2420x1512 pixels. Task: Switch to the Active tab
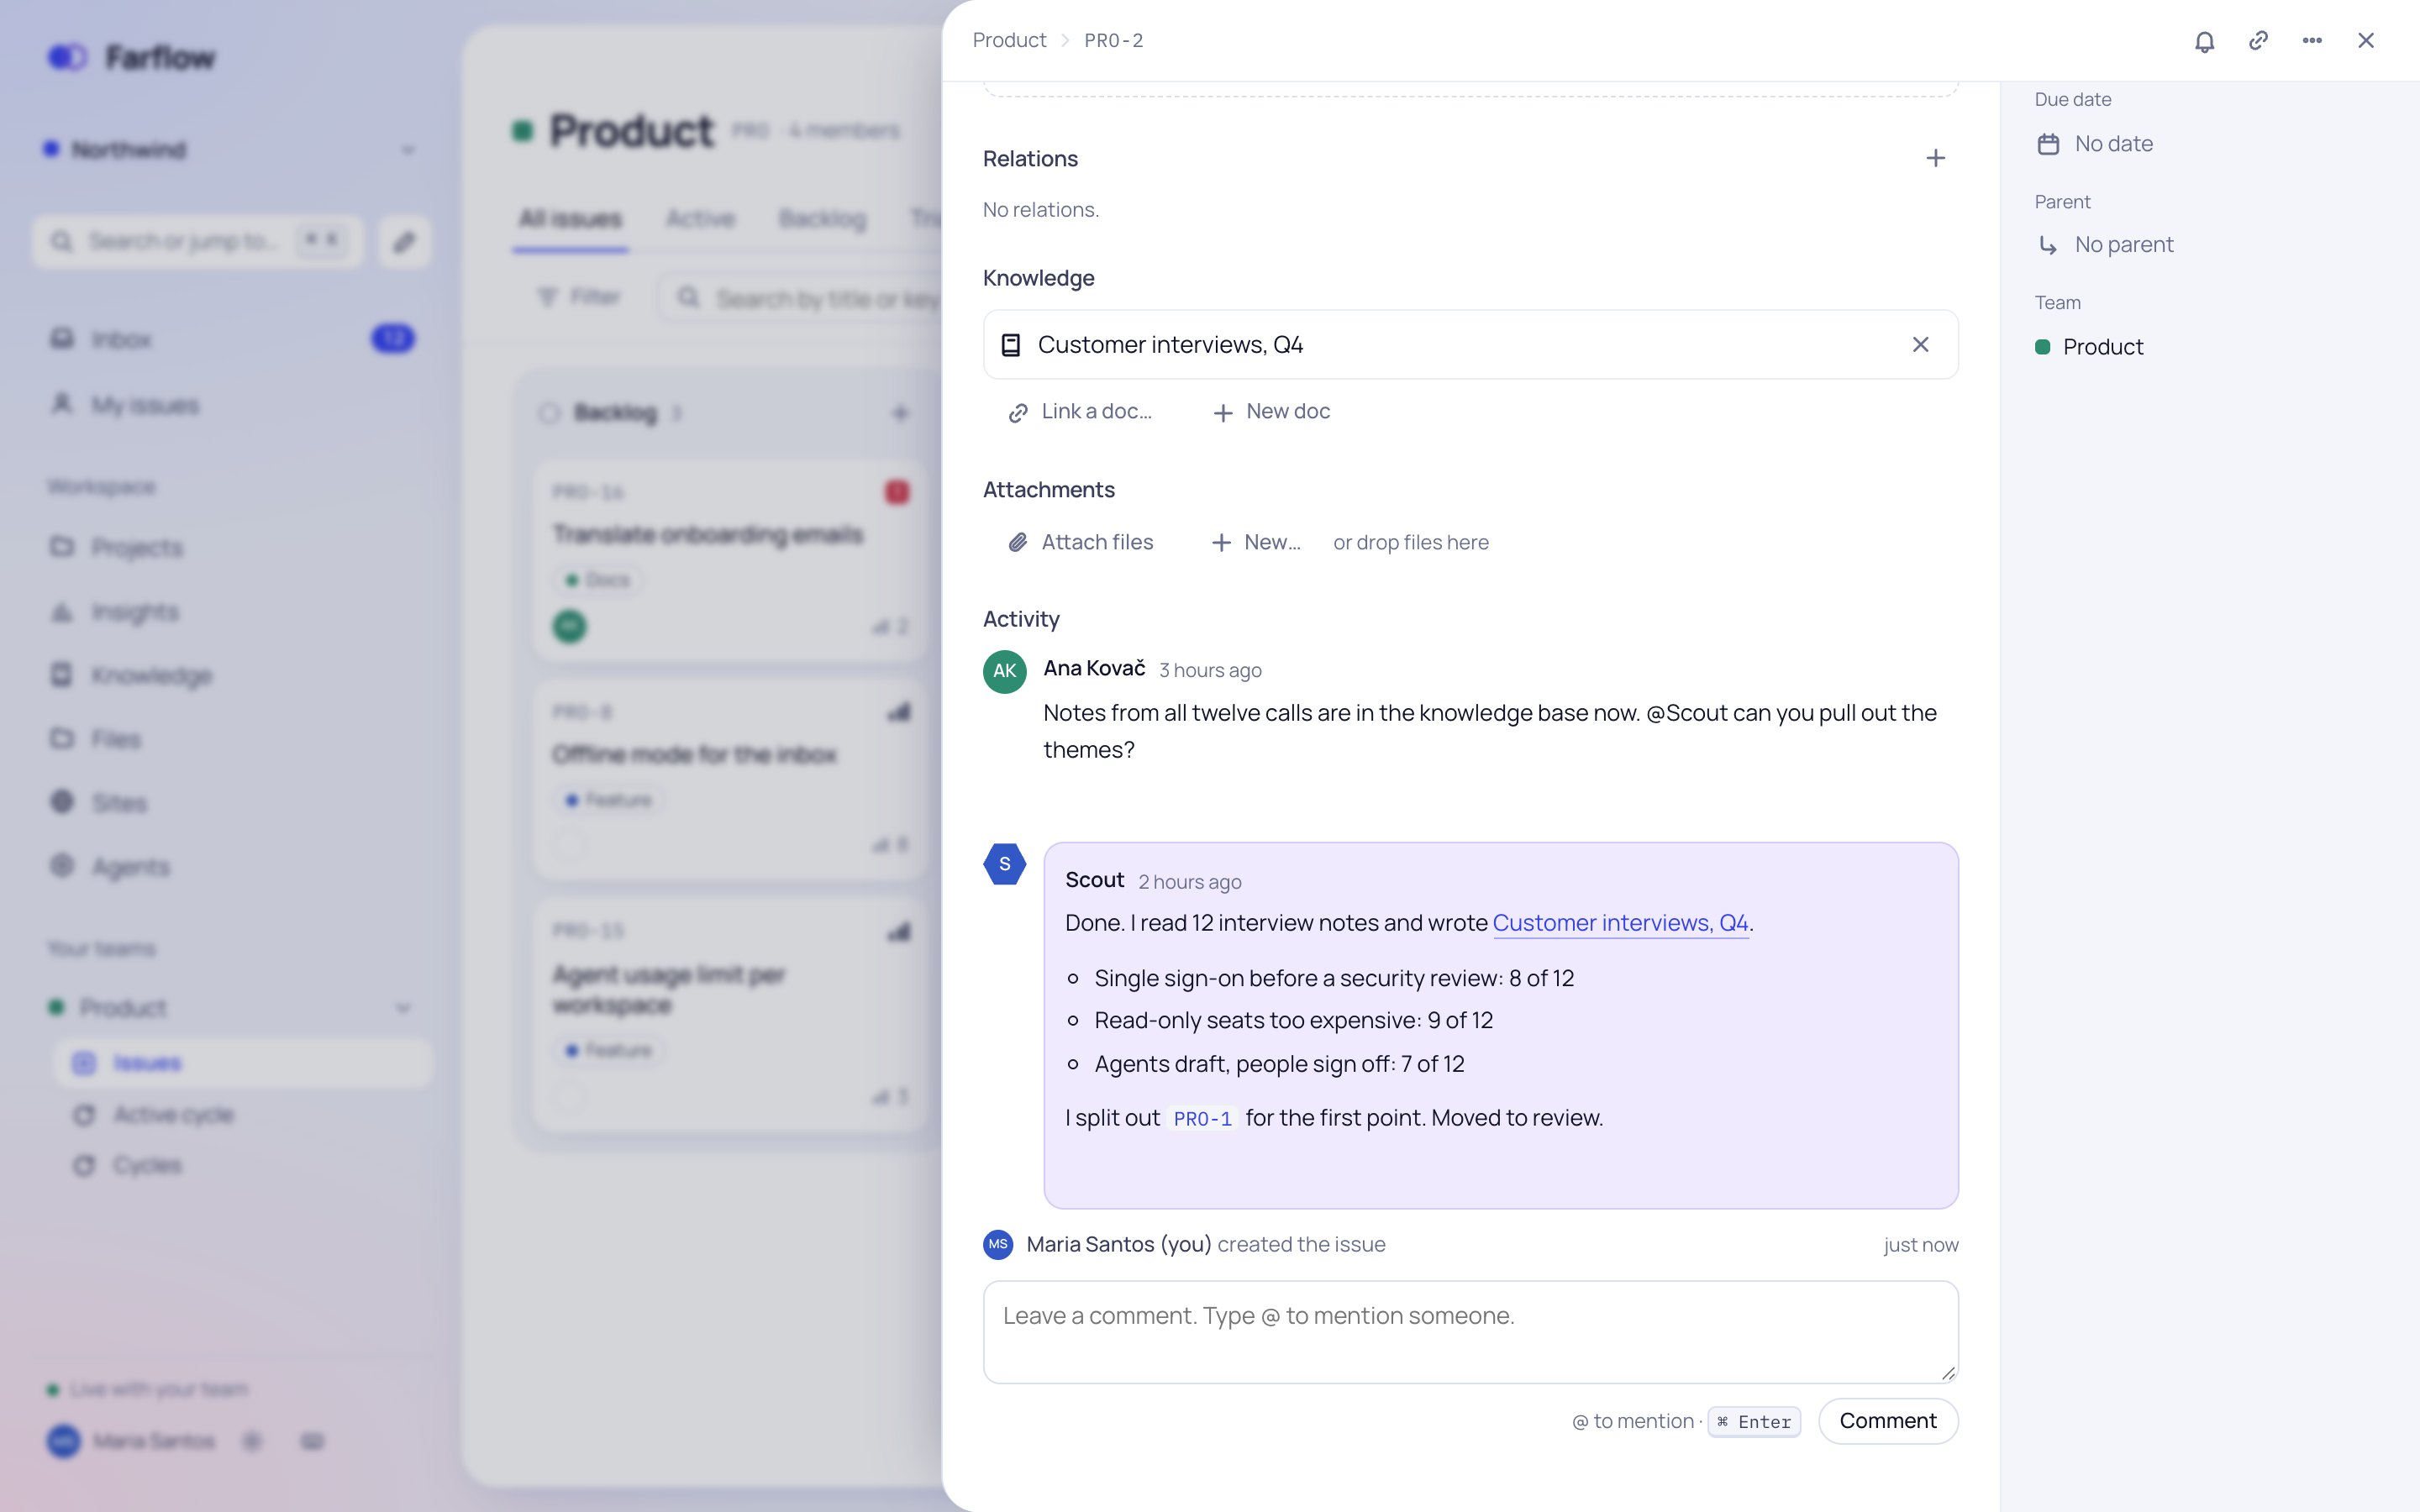[700, 219]
